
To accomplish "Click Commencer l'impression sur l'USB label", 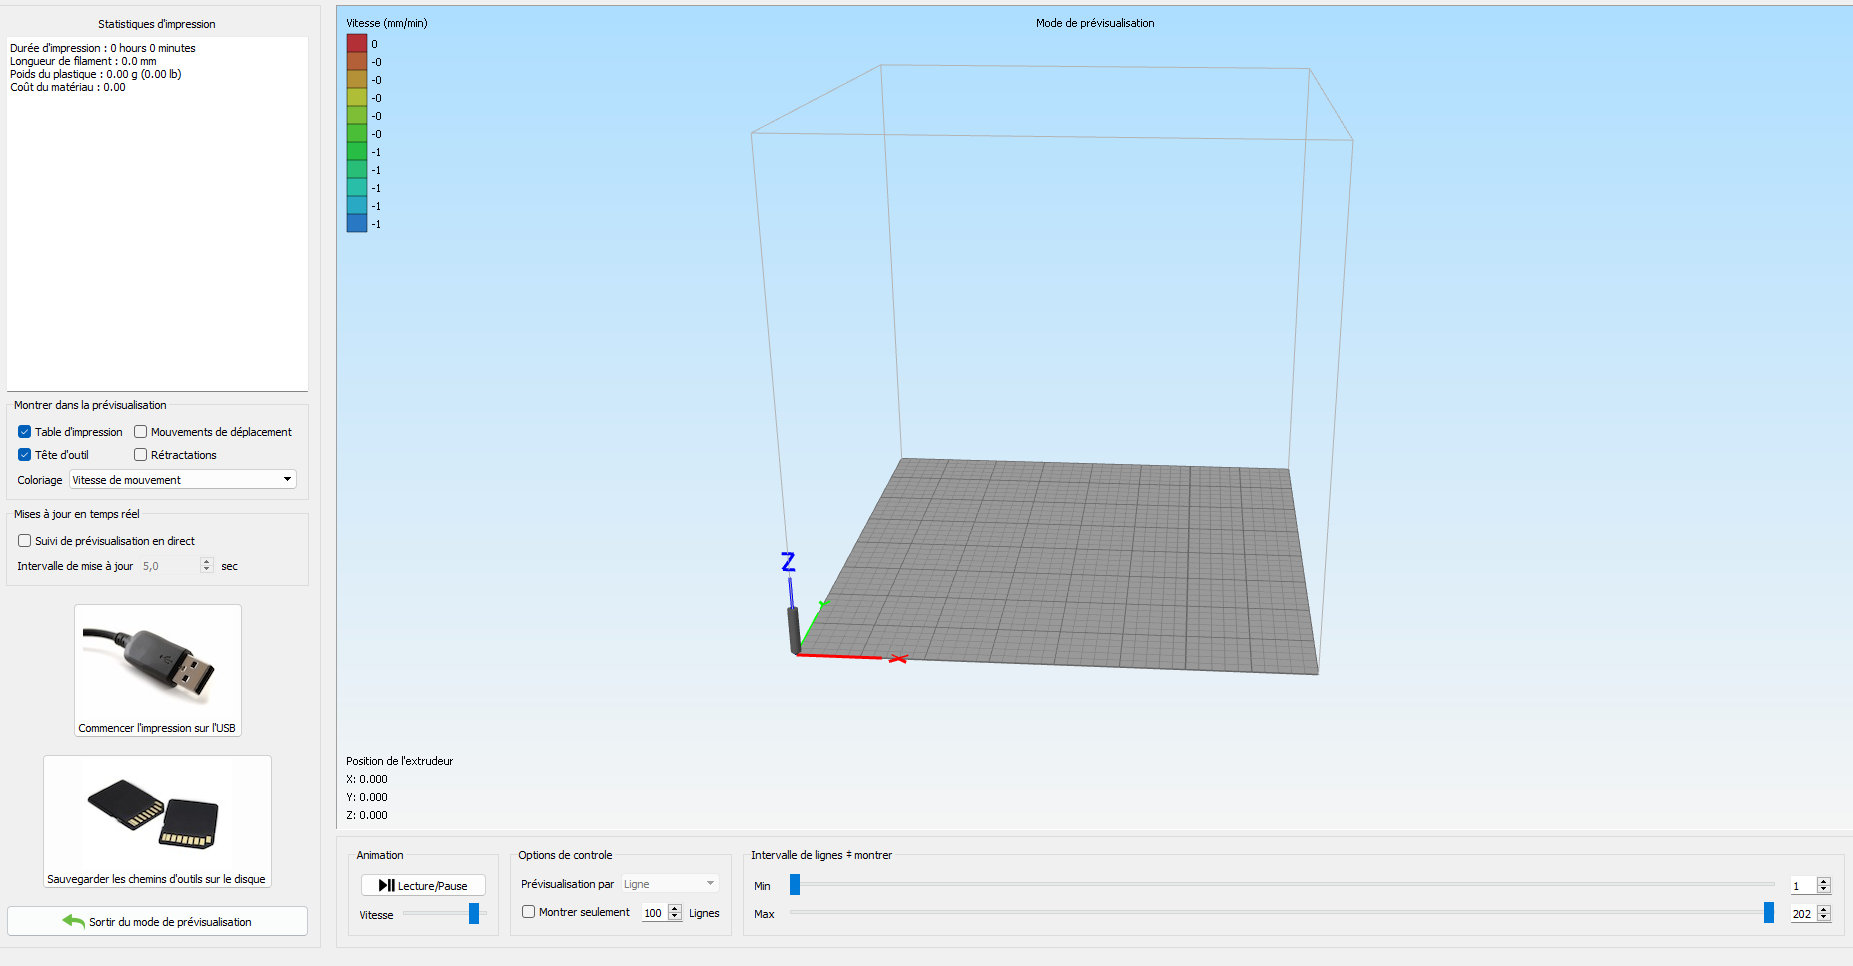I will coord(157,728).
